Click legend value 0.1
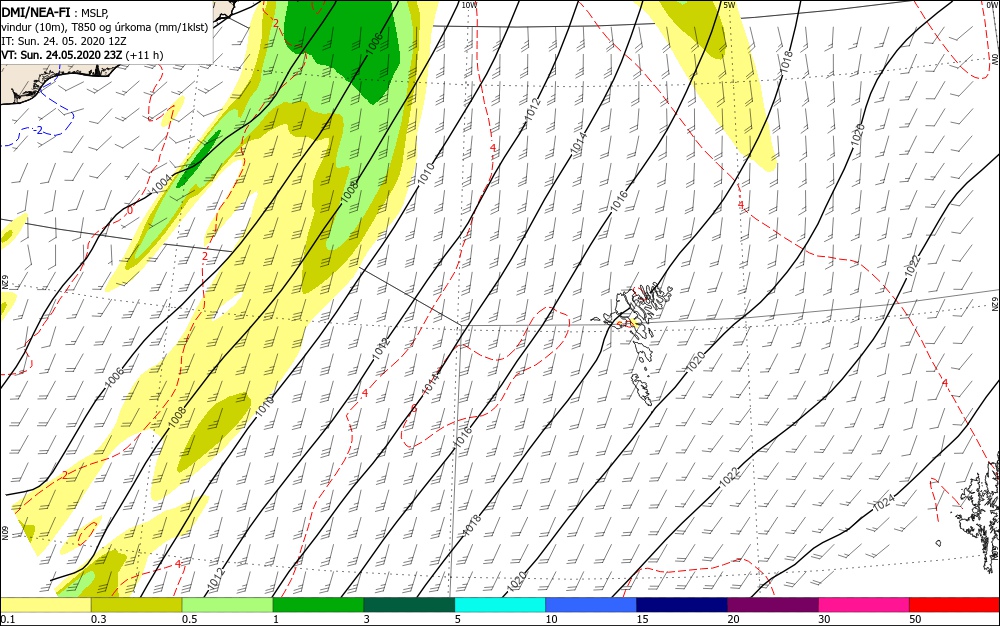The width and height of the screenshot is (1000, 626). tap(7, 620)
